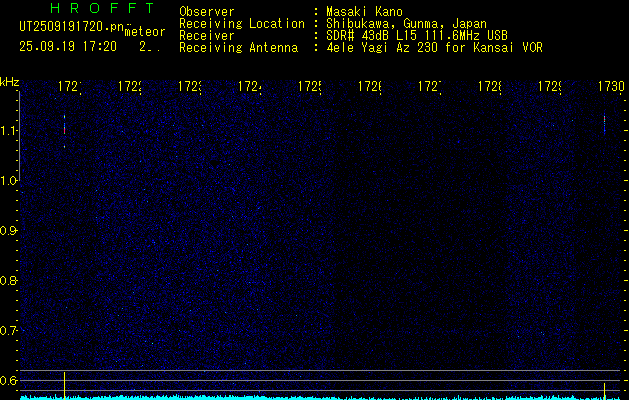The width and height of the screenshot is (629, 400).
Task: Click the Receiving Antenna label
Action: point(238,48)
